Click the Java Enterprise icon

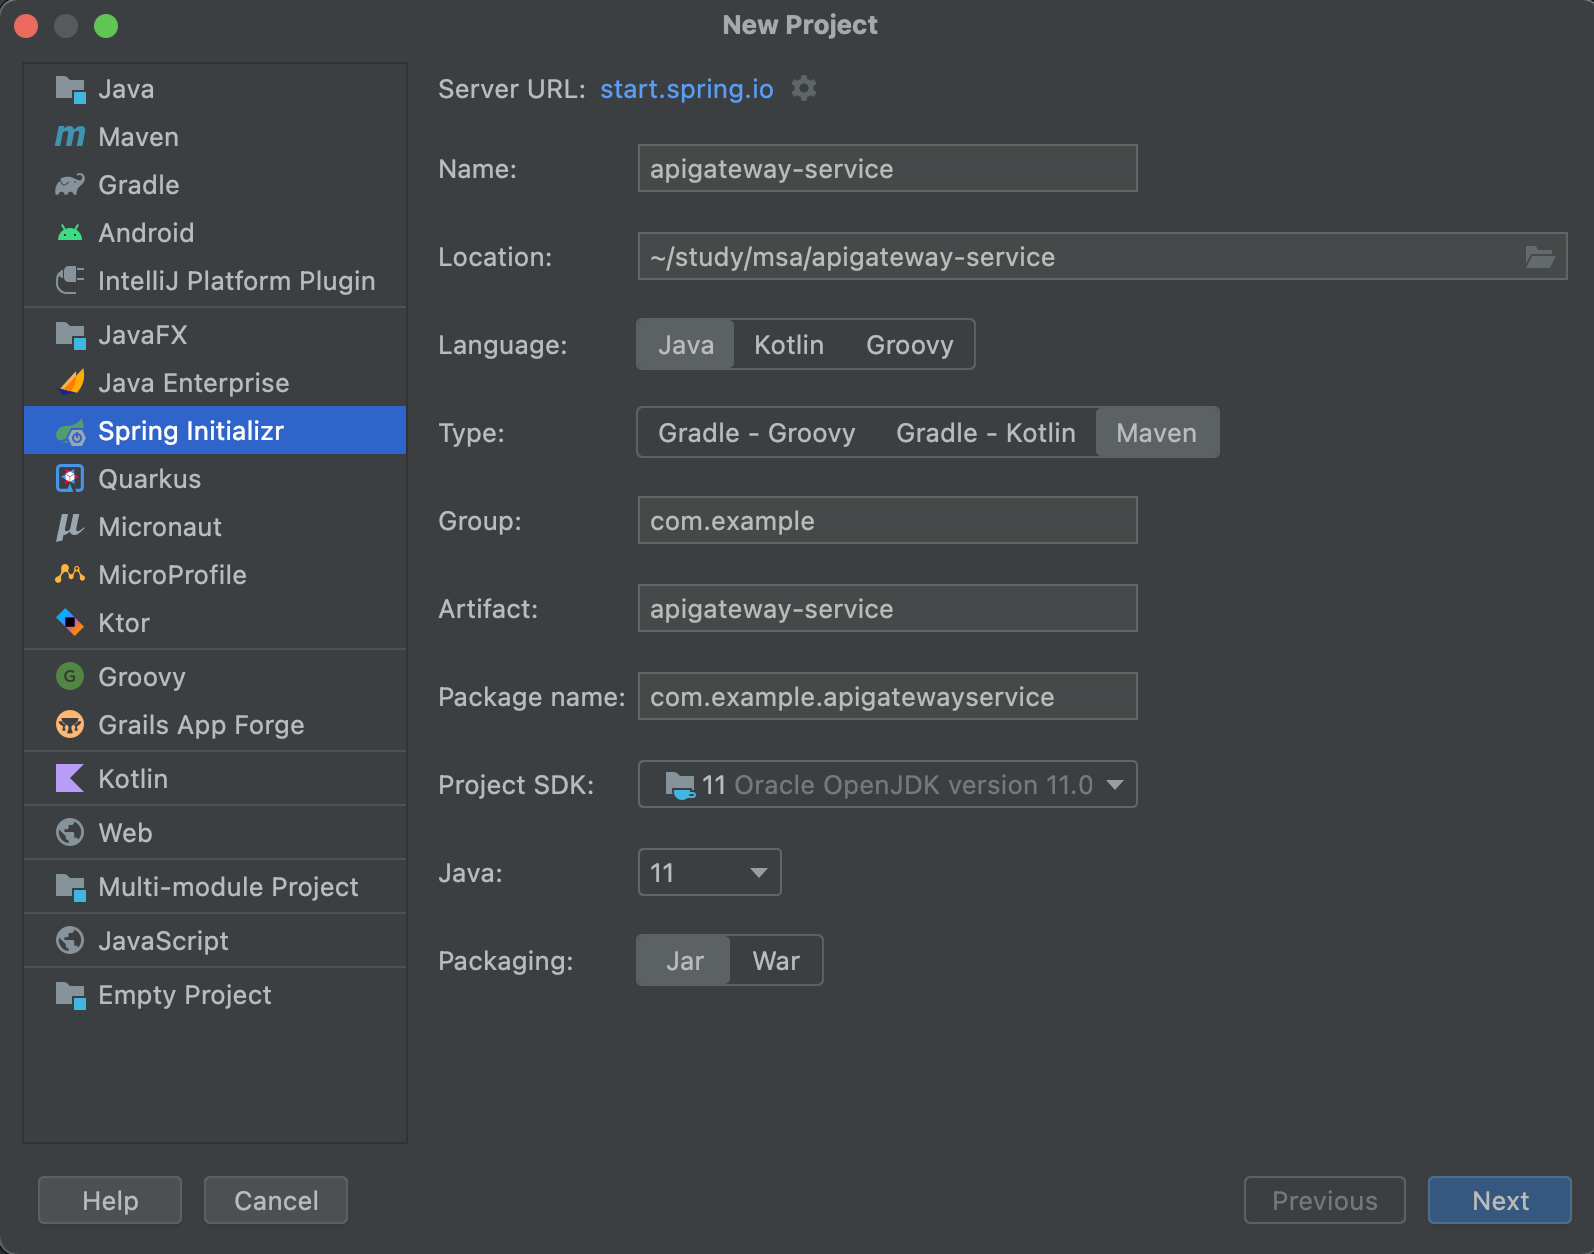(x=70, y=383)
